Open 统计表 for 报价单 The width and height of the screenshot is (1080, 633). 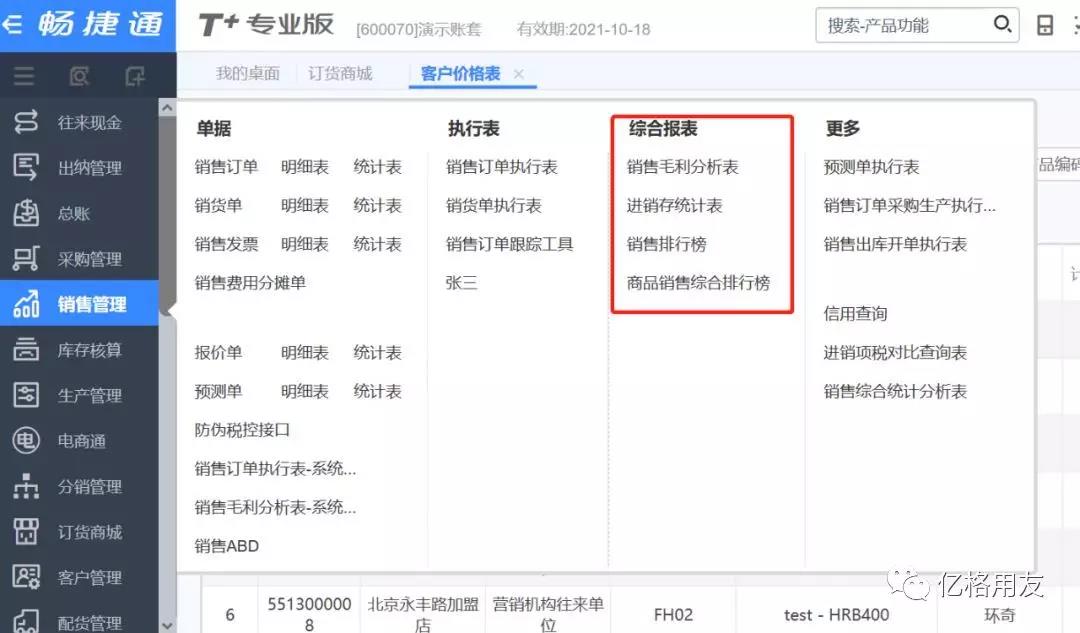pos(377,353)
